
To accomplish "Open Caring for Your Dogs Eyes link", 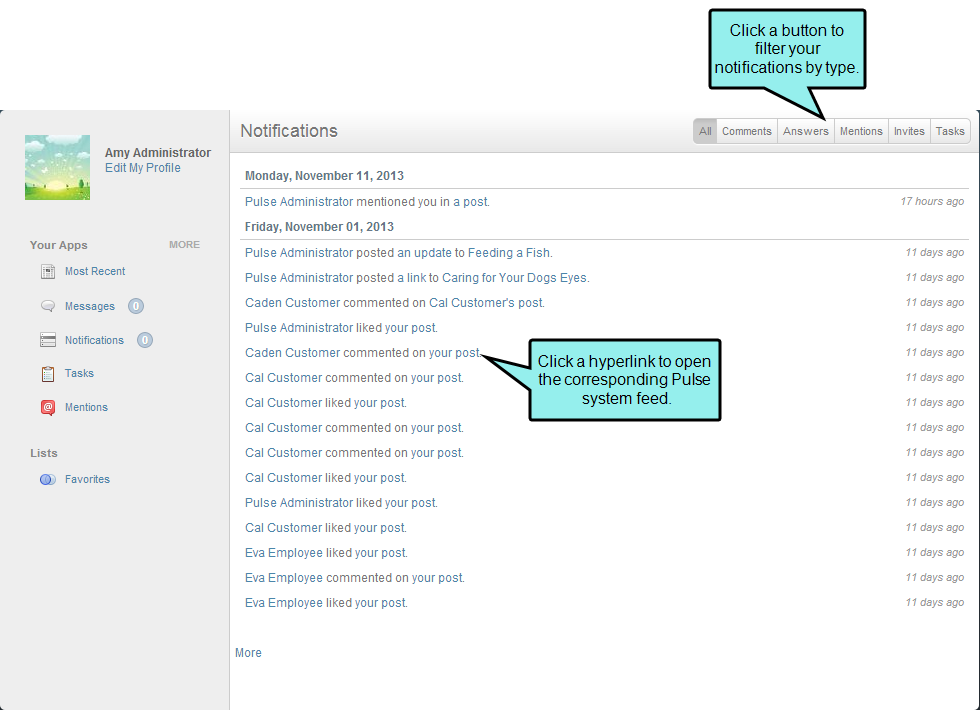I will 514,278.
